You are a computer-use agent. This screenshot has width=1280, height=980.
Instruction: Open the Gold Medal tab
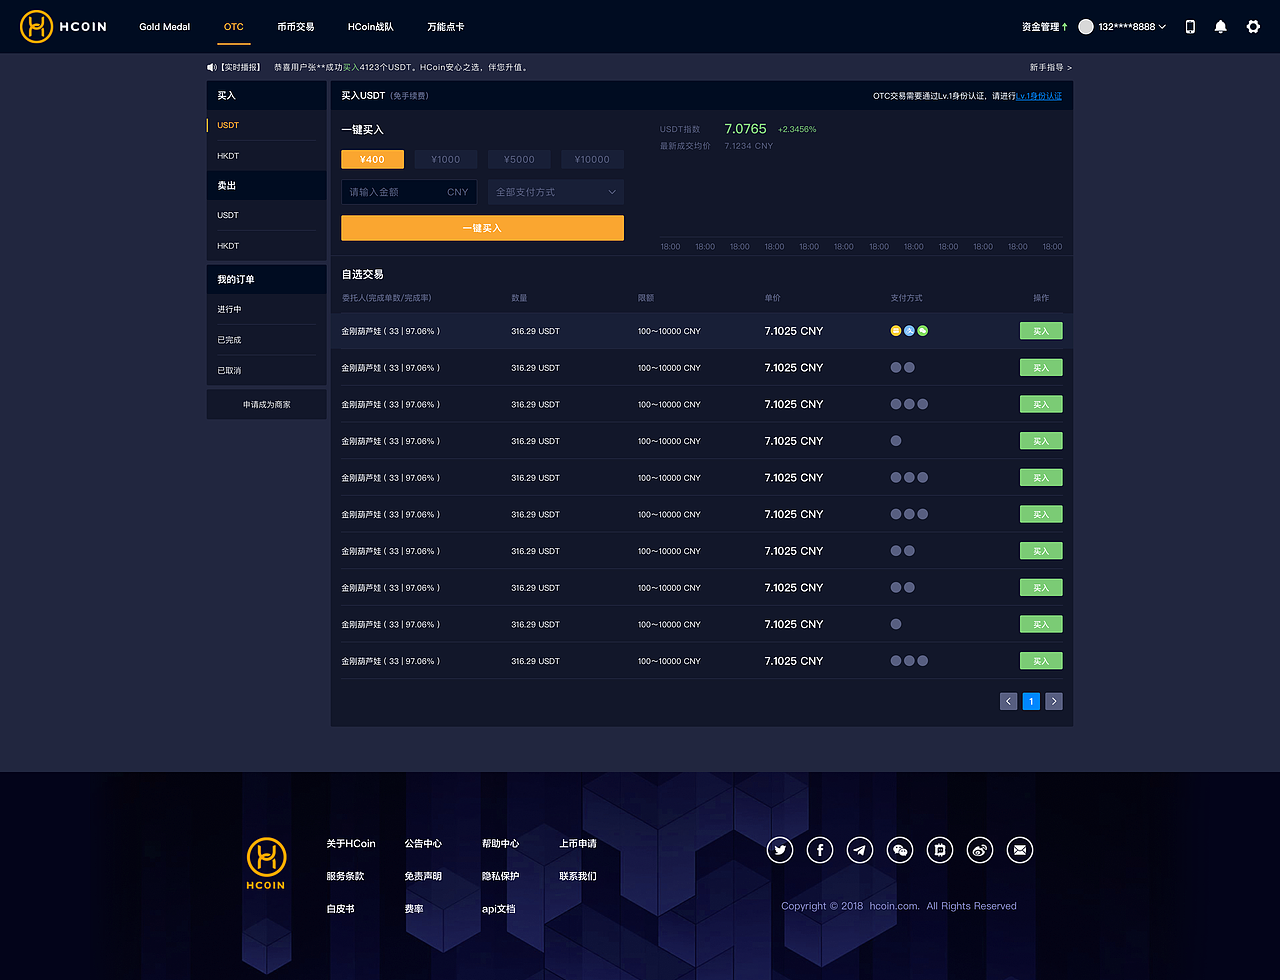[164, 27]
